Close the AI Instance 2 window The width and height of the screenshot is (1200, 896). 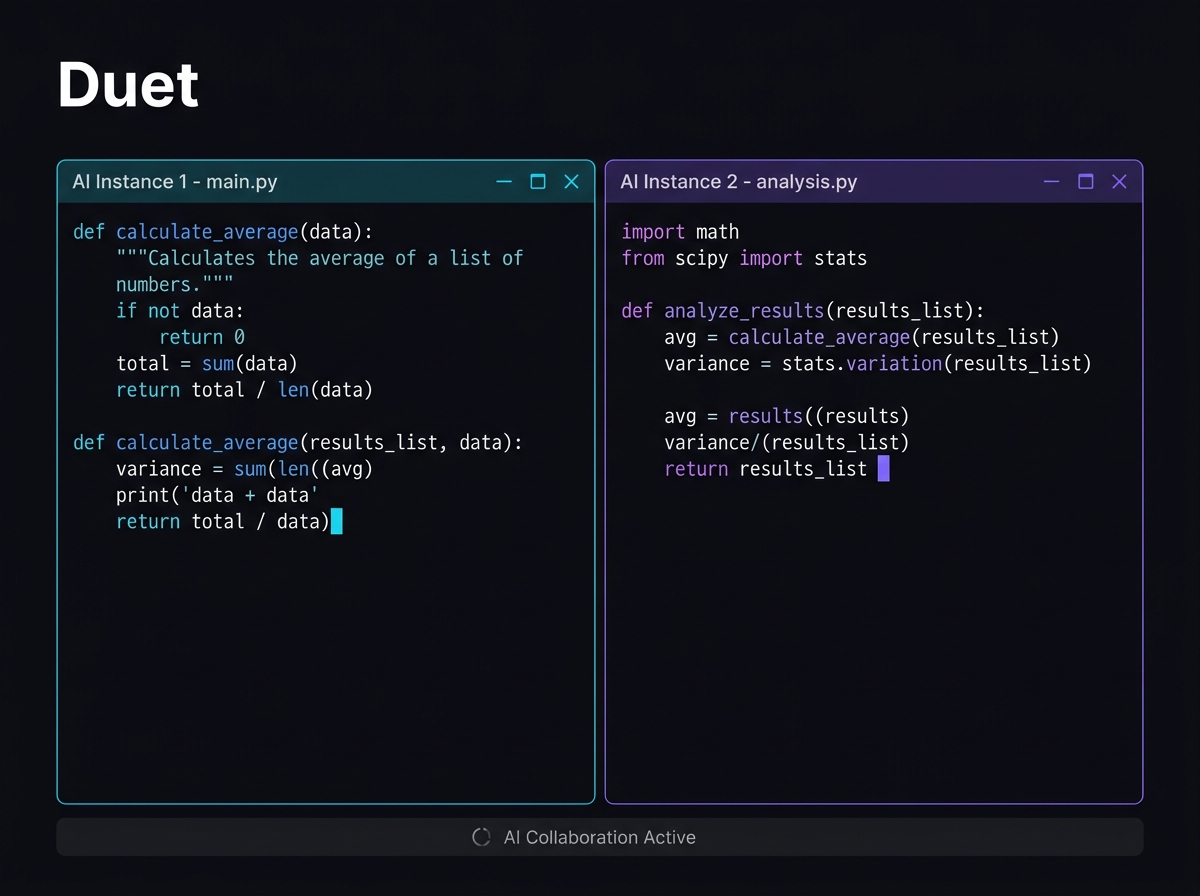pos(1119,181)
